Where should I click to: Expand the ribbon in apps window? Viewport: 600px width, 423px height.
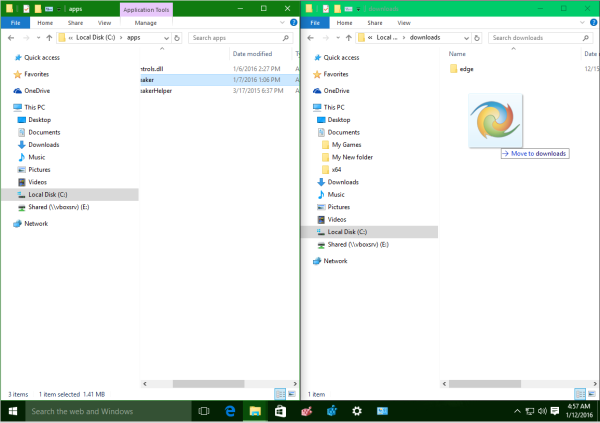click(282, 23)
